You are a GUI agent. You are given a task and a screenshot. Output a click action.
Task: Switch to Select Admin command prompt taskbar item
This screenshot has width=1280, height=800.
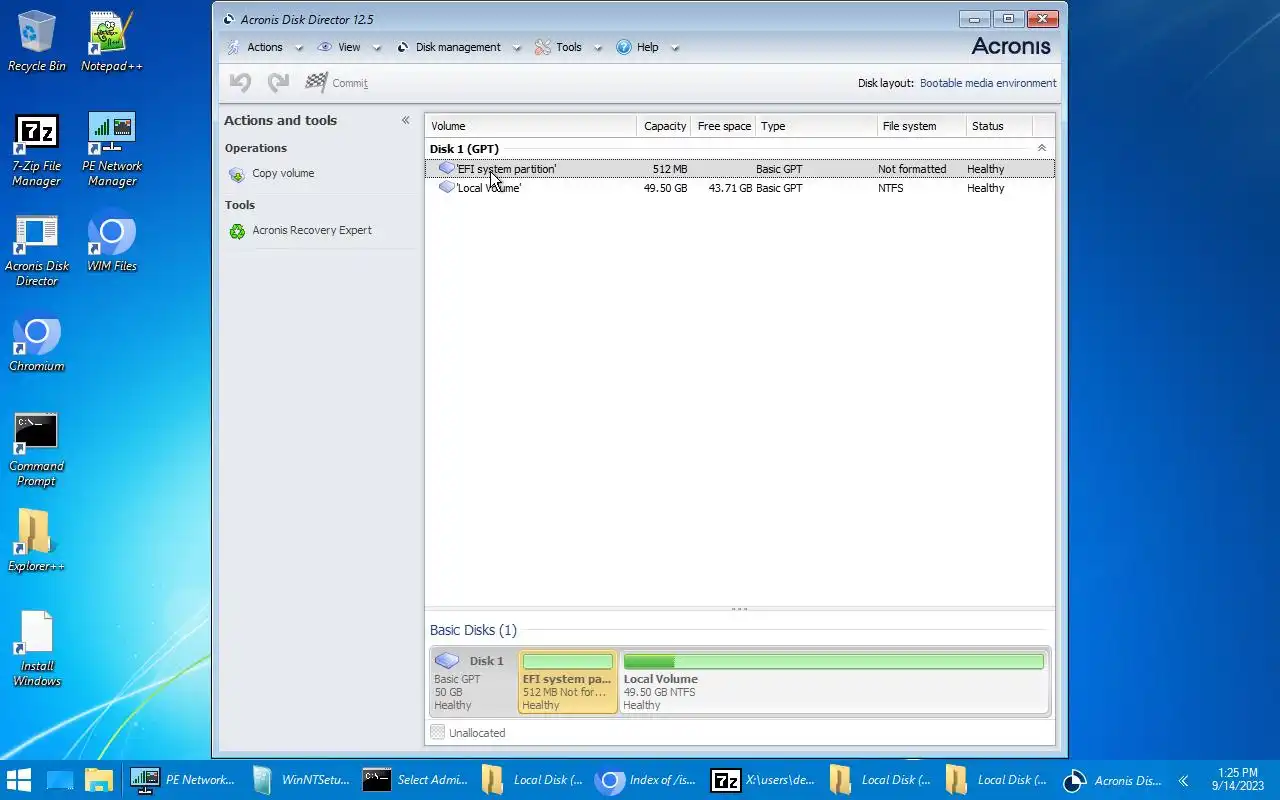416,780
